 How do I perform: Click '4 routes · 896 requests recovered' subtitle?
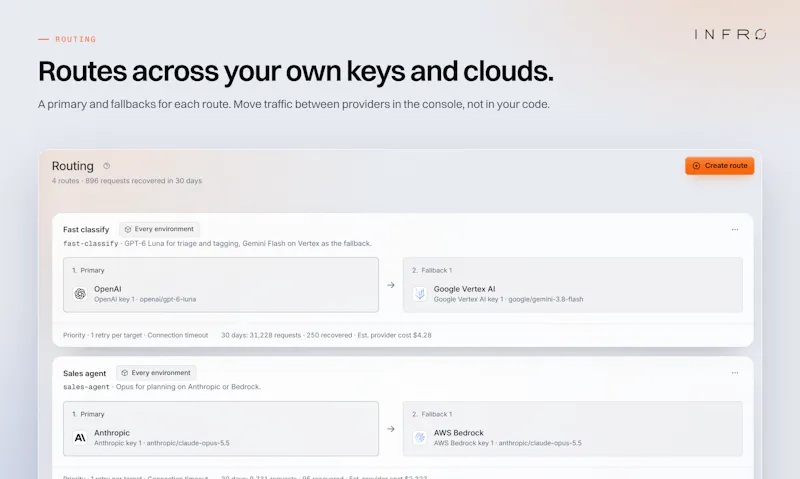(127, 181)
